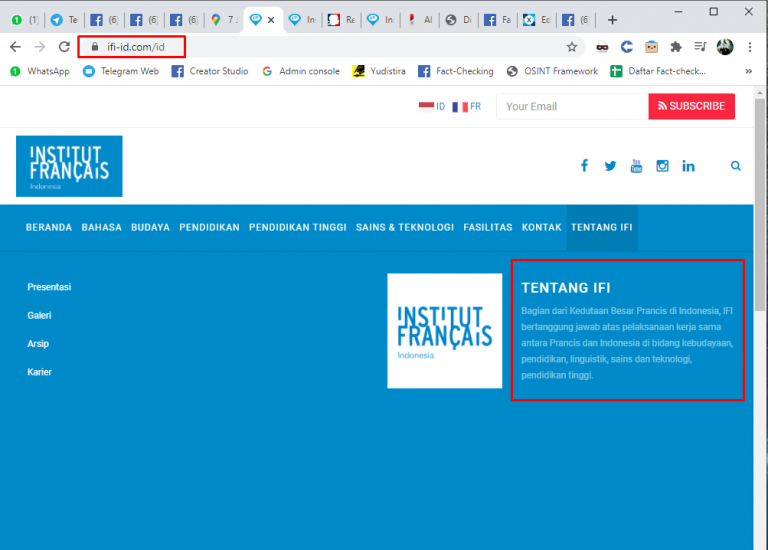Image resolution: width=768 pixels, height=550 pixels.
Task: Click the white Institut Français logo card
Action: tap(445, 331)
